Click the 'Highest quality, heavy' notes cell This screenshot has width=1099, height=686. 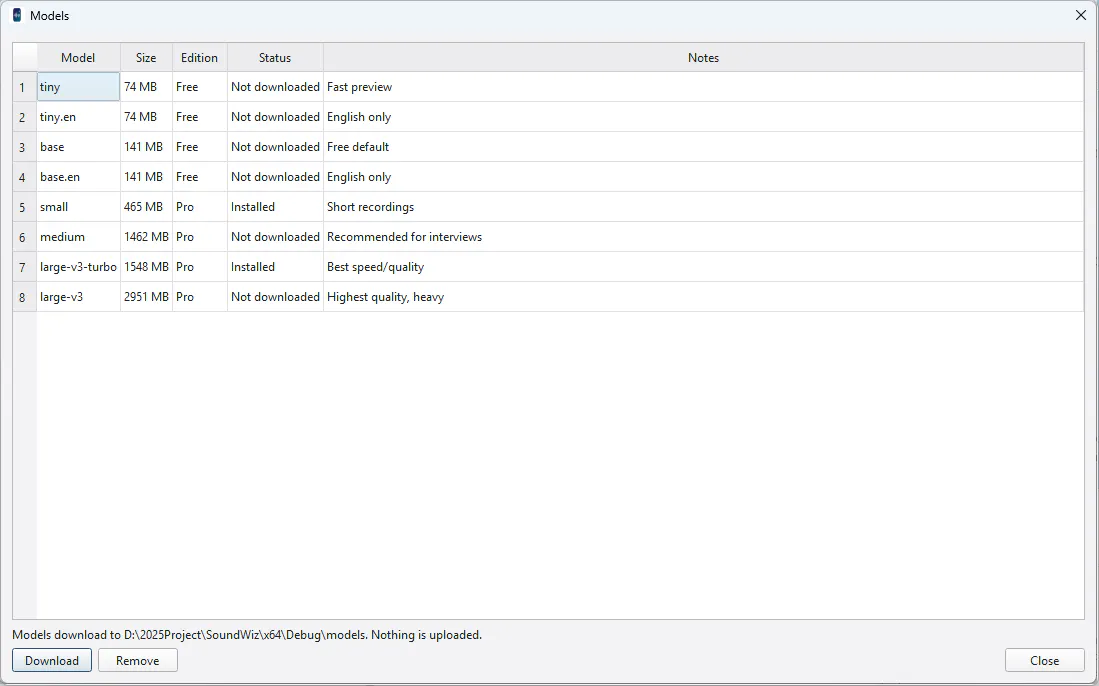click(x=704, y=297)
